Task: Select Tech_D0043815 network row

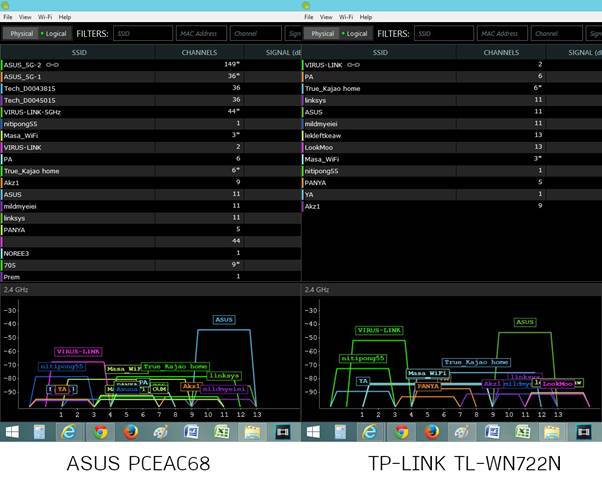Action: pos(151,88)
